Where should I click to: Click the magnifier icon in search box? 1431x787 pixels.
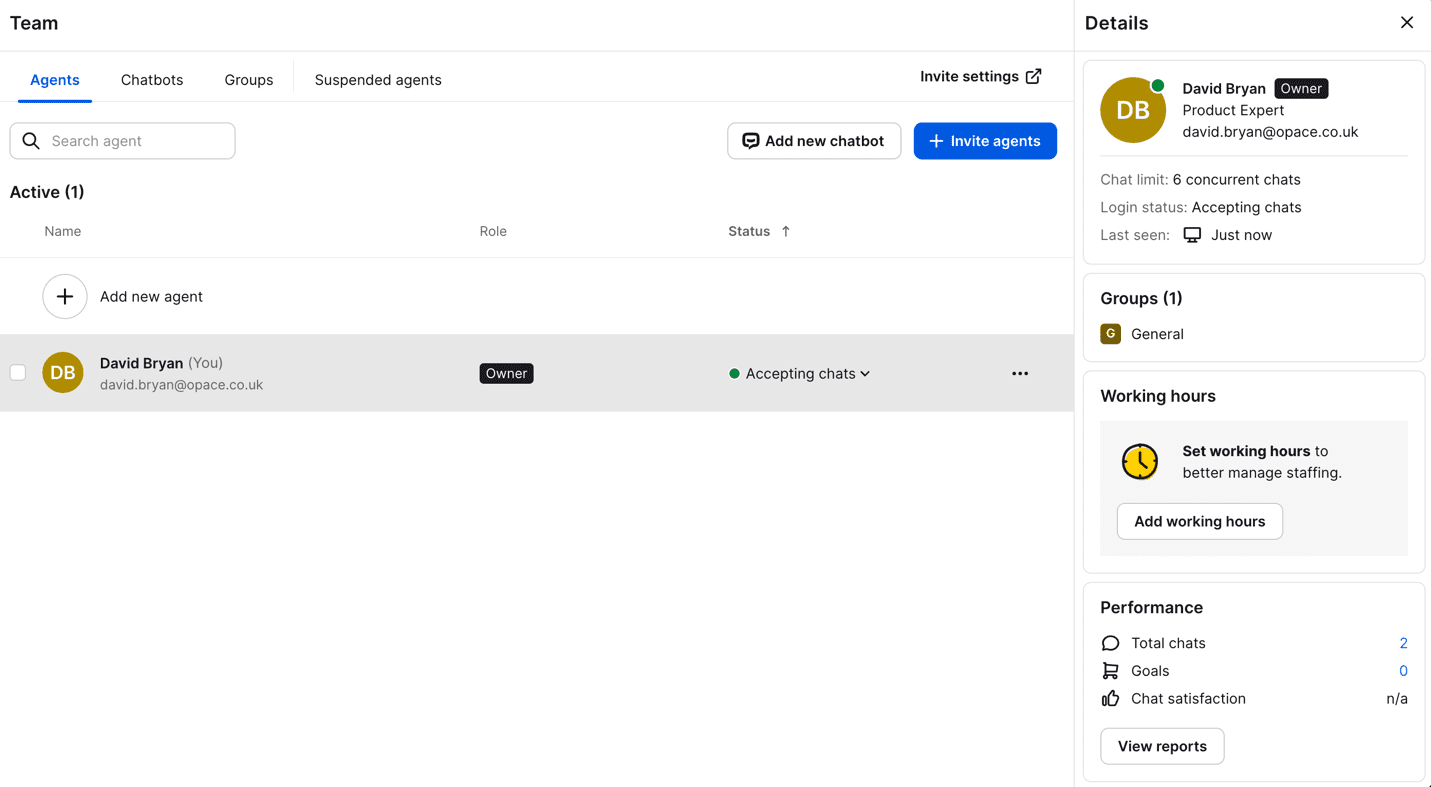click(x=31, y=141)
